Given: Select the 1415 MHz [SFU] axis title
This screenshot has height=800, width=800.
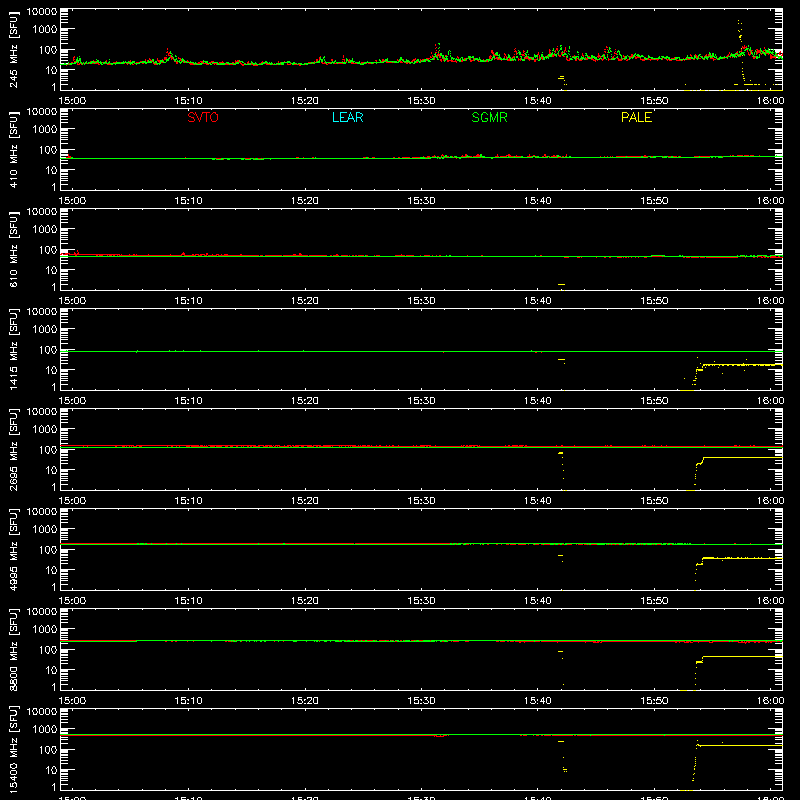Looking at the screenshot, I should (14, 349).
